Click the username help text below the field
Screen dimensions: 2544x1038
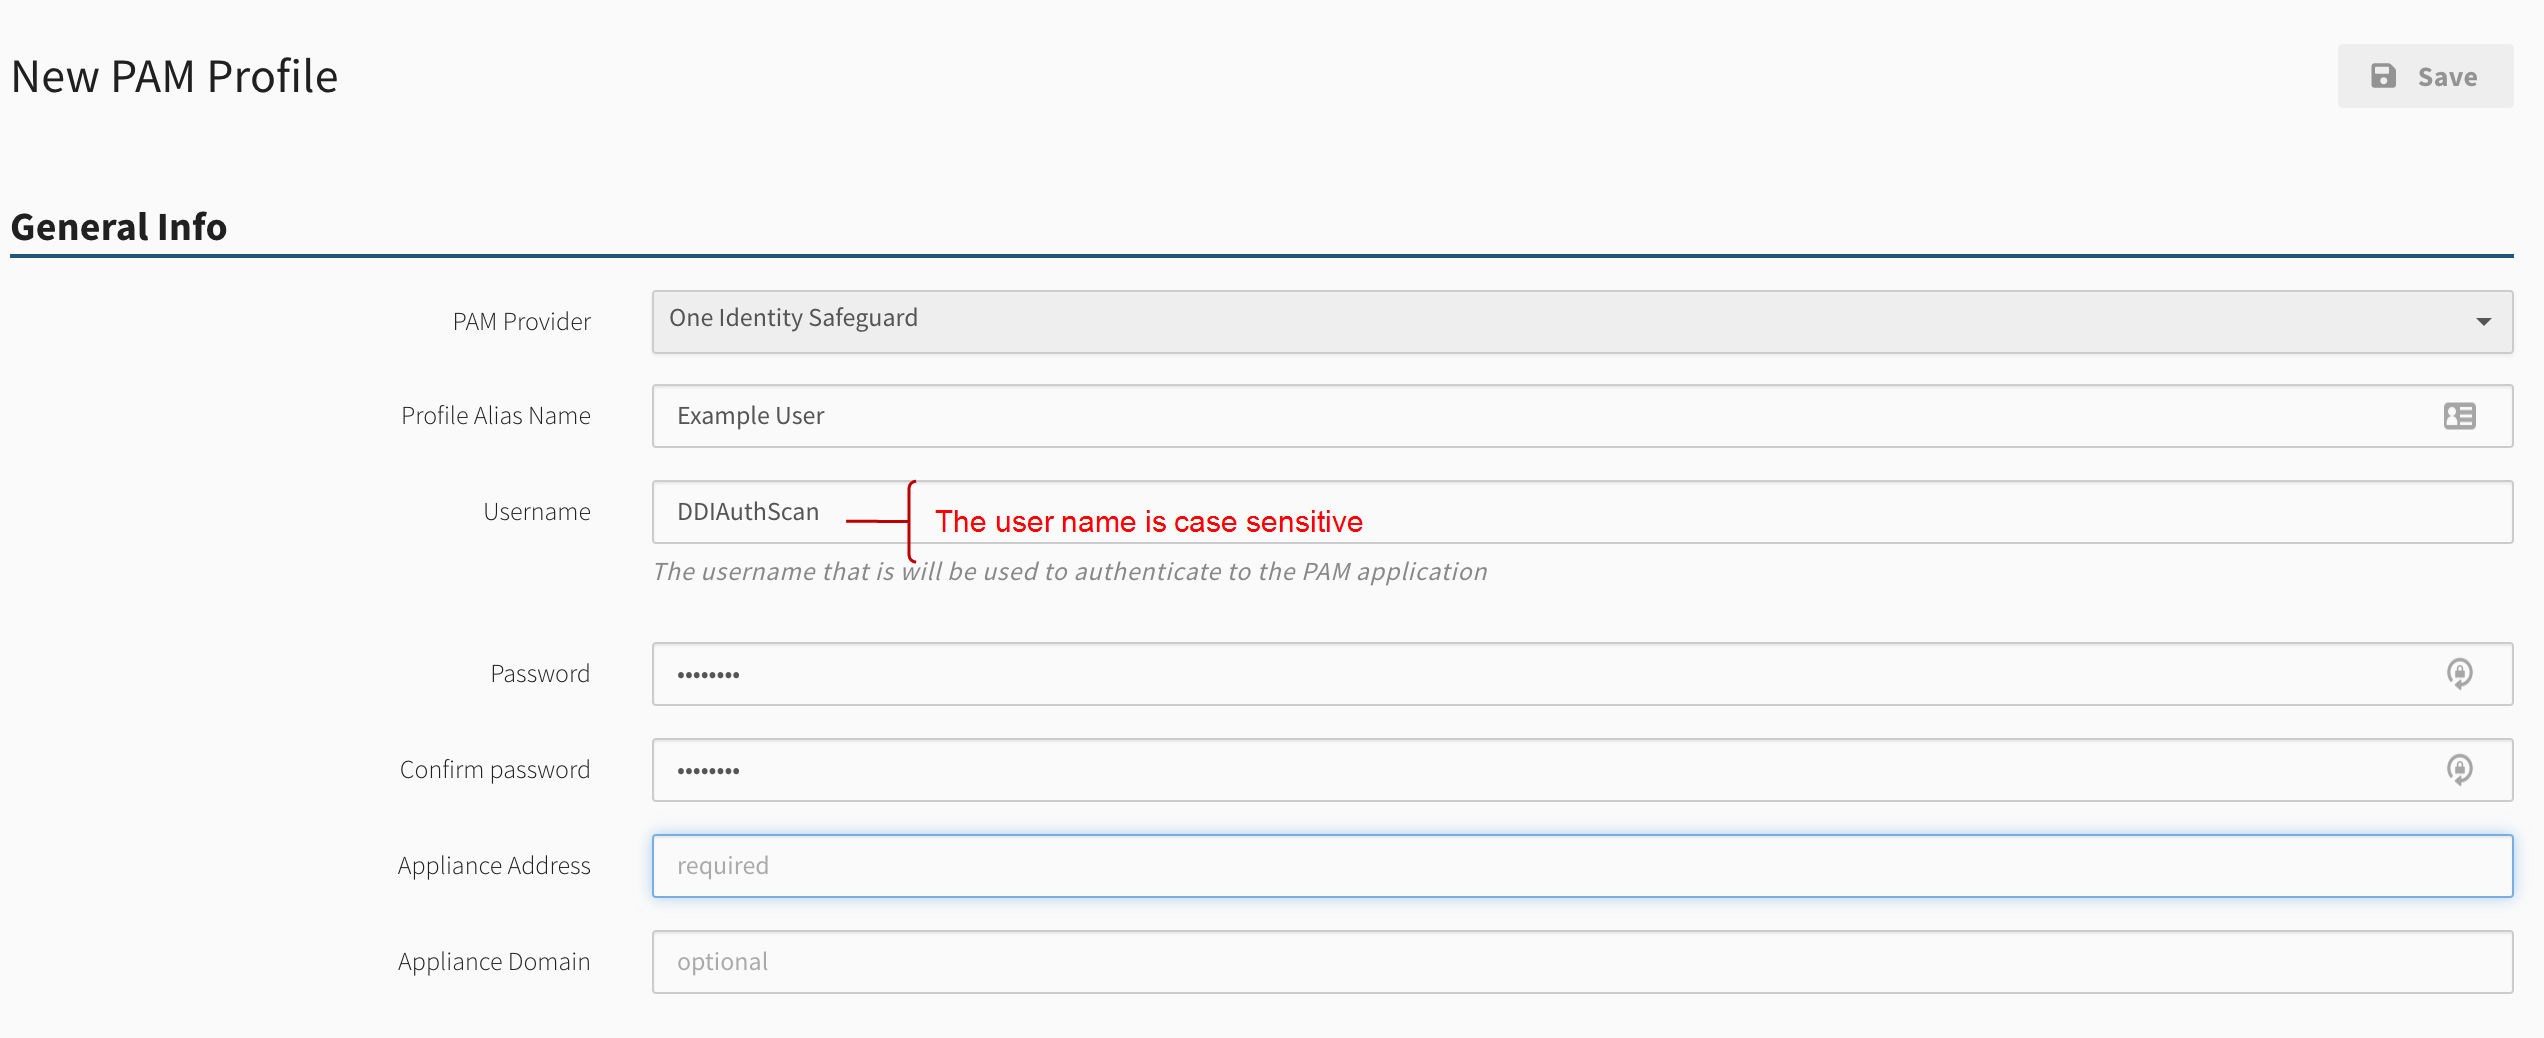click(x=1069, y=572)
